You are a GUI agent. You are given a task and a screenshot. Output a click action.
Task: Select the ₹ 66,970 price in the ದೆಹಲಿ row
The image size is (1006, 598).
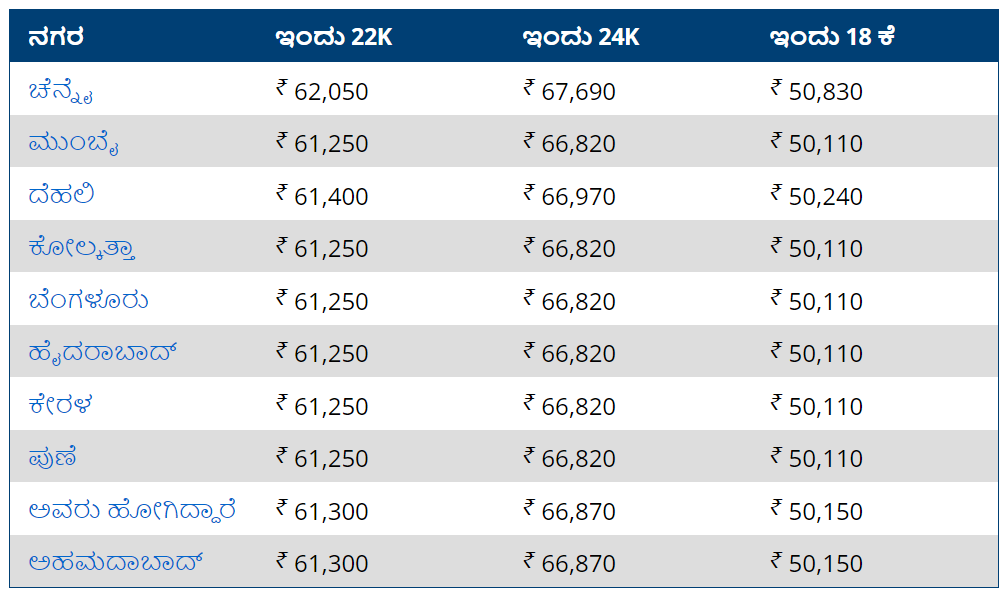pos(570,196)
